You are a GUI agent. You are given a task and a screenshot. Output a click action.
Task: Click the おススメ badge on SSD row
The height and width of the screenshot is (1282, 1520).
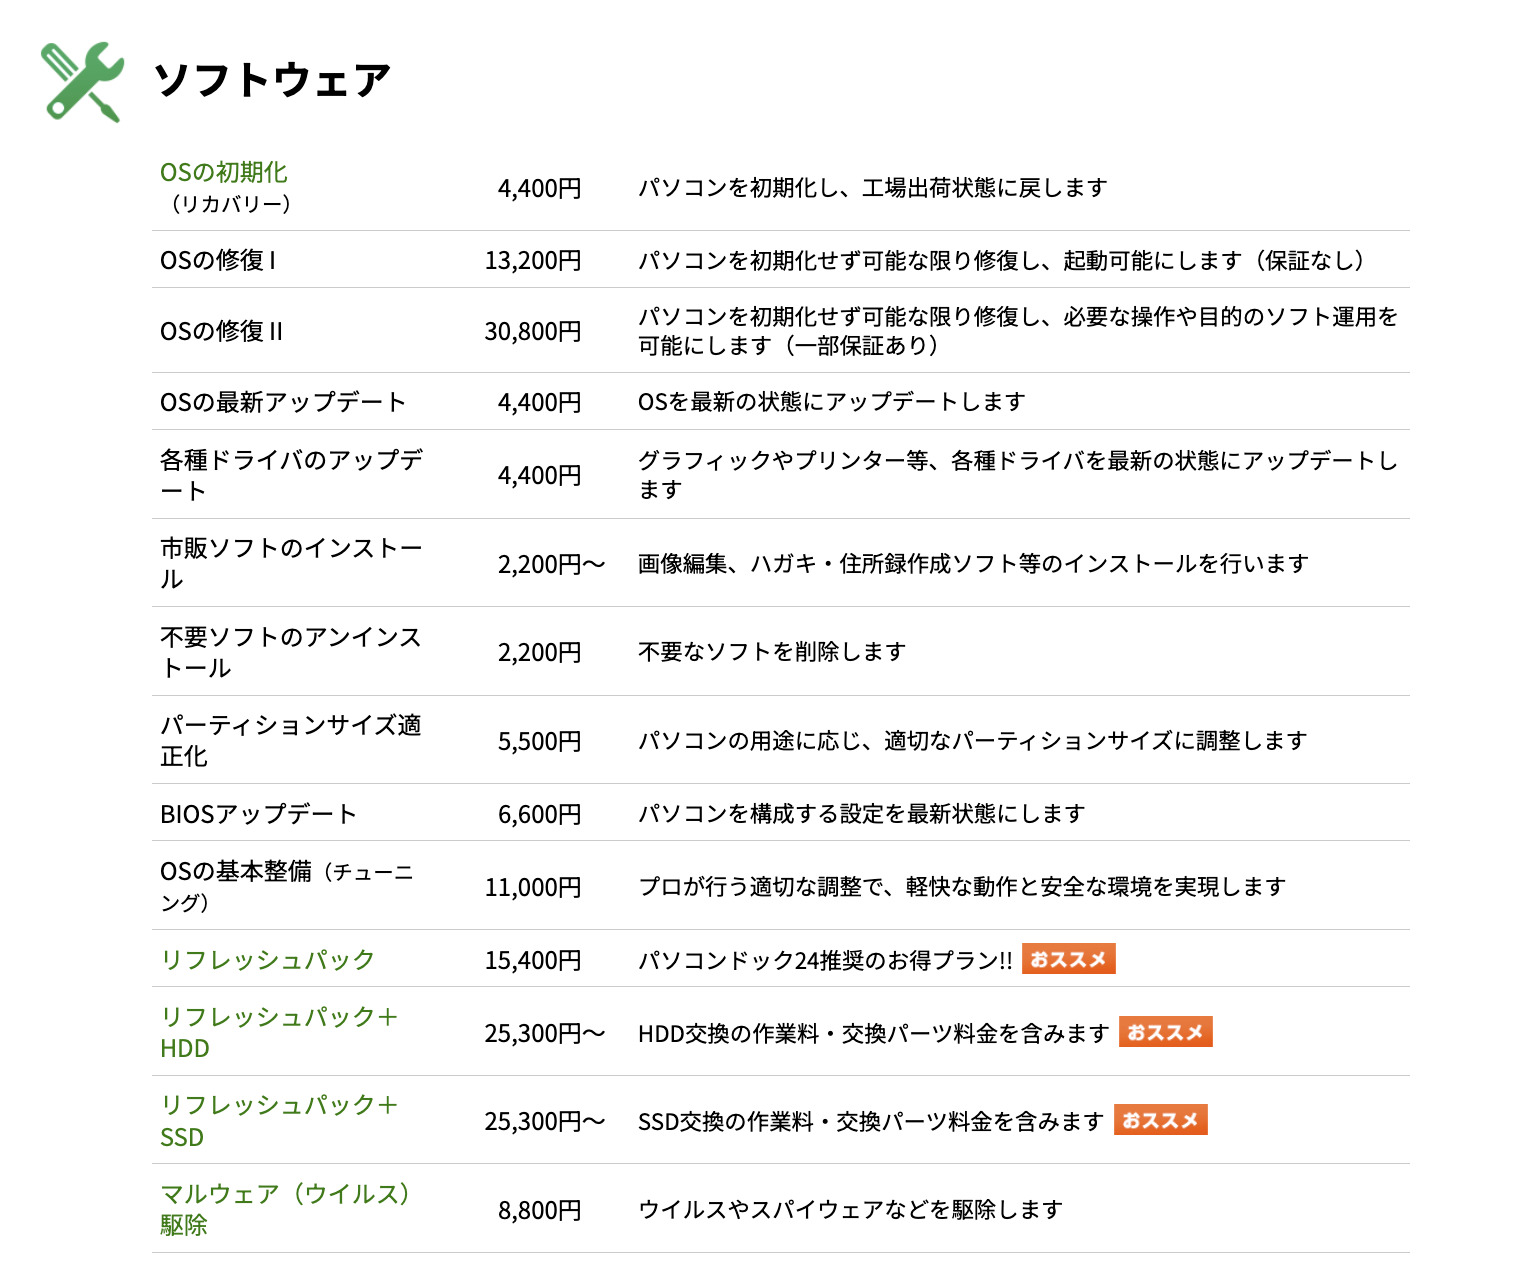pyautogui.click(x=1160, y=1120)
